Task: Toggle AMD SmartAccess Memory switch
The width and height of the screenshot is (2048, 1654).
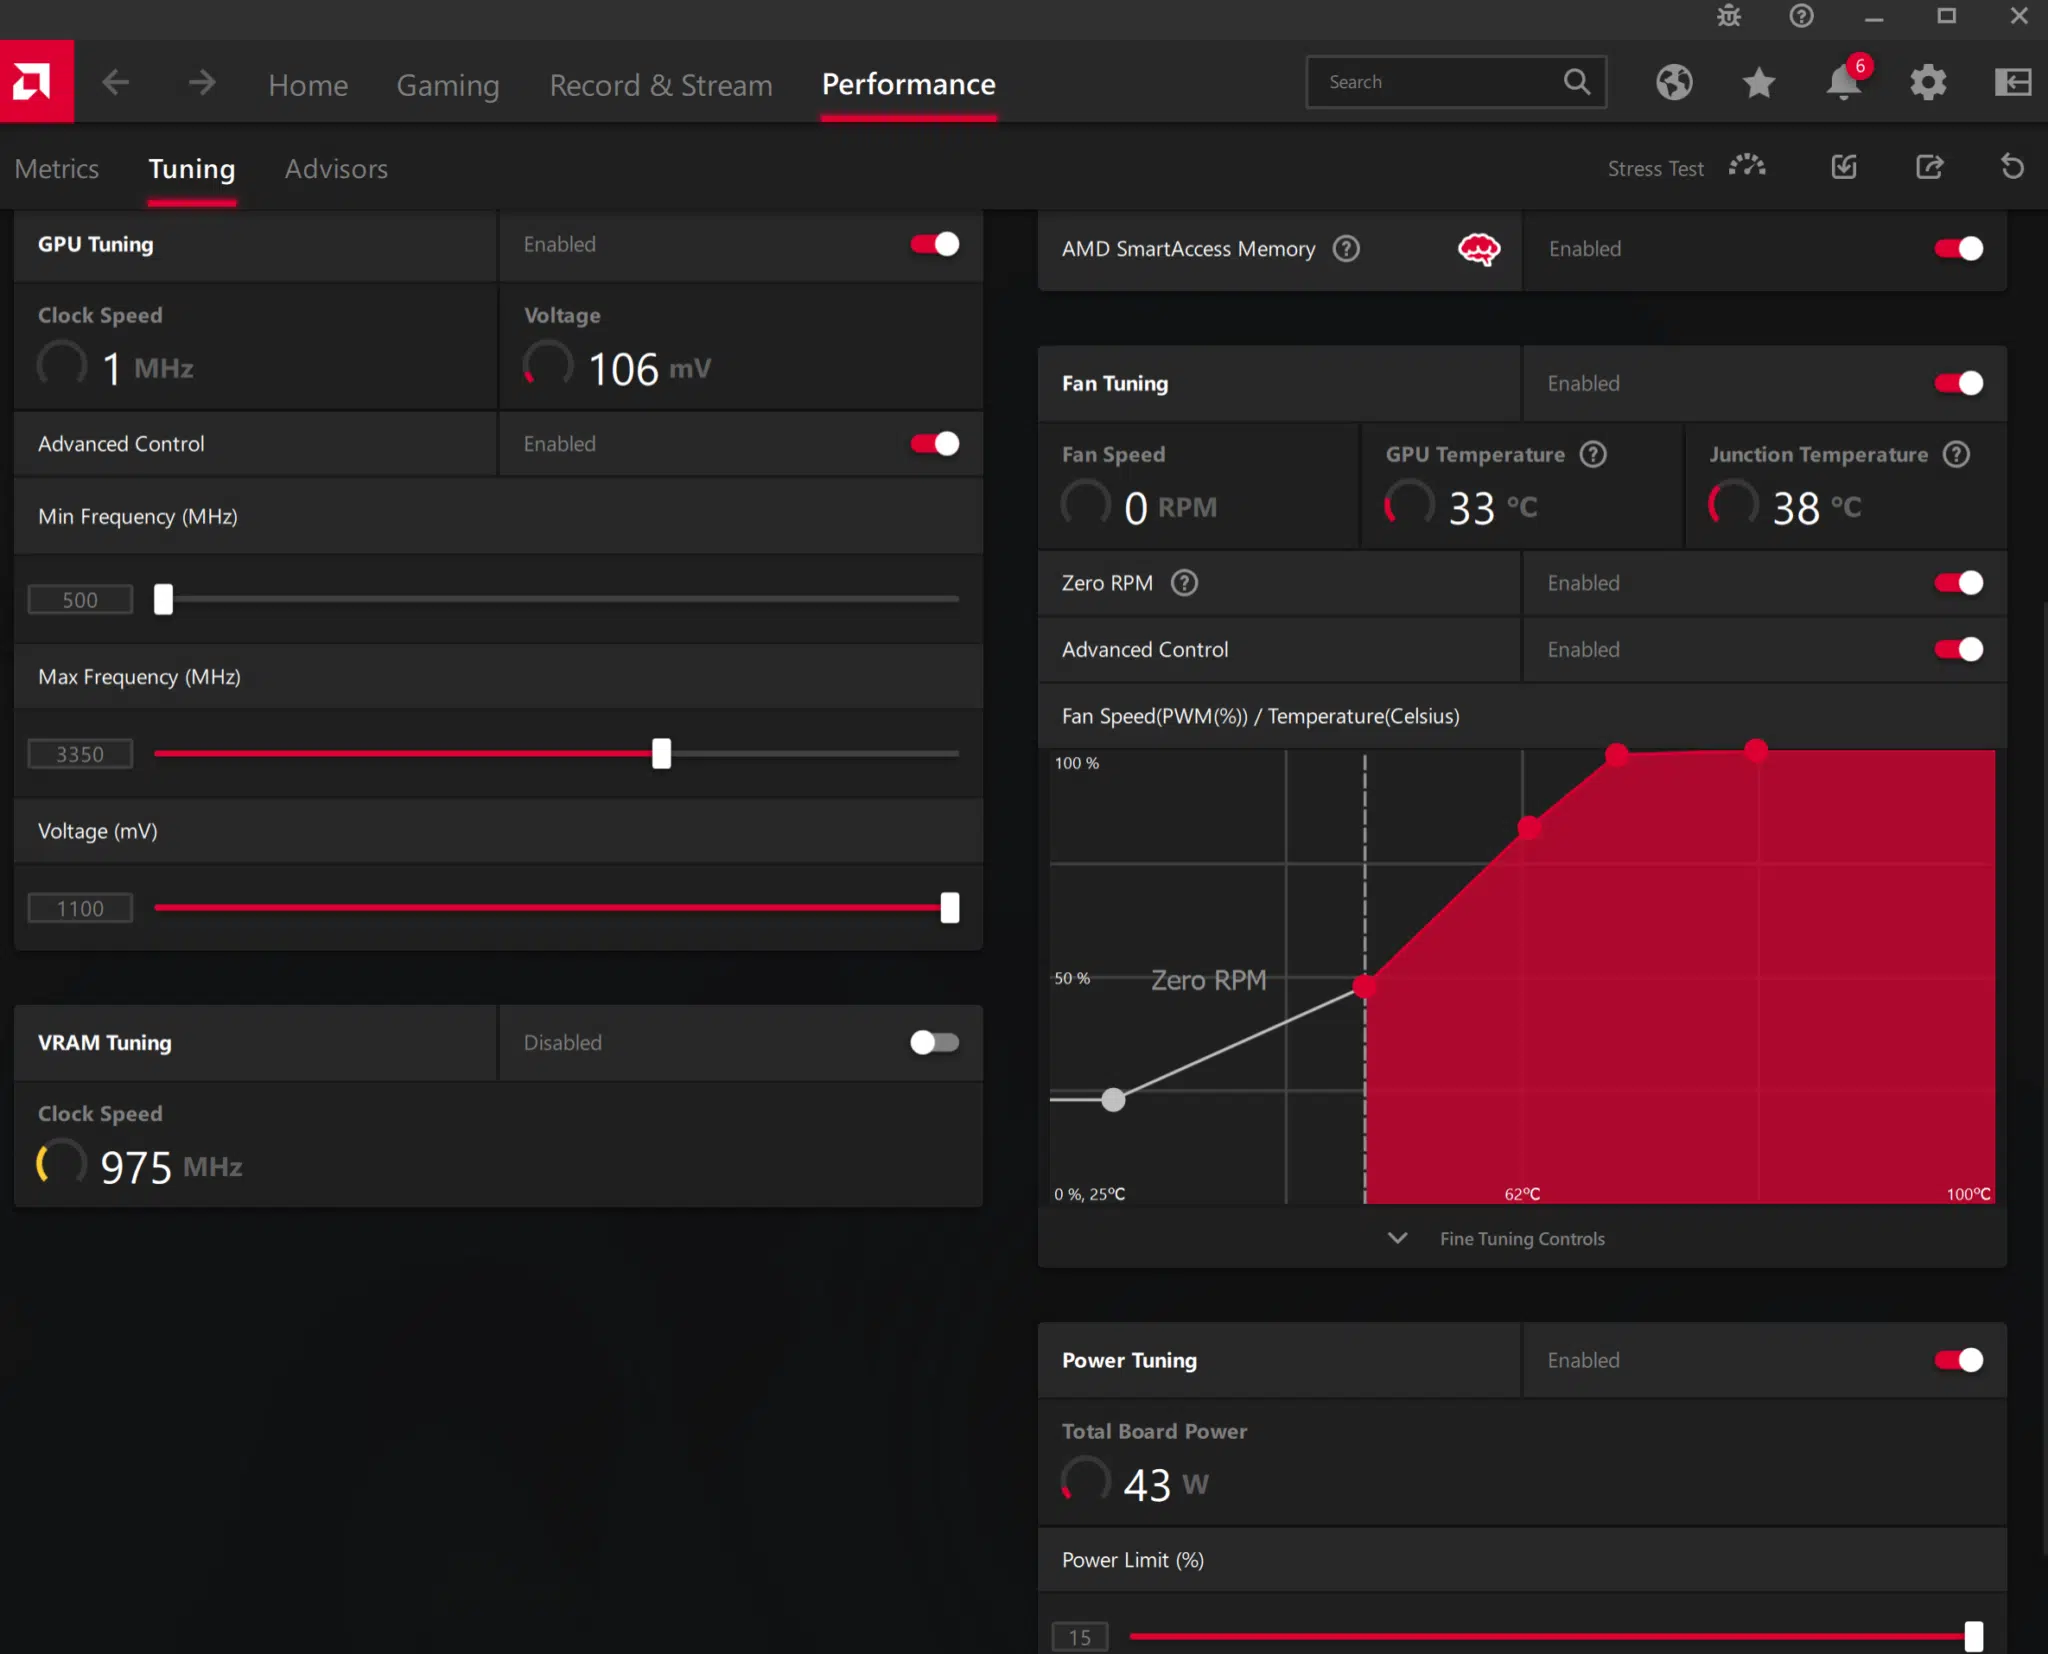Action: click(1959, 248)
